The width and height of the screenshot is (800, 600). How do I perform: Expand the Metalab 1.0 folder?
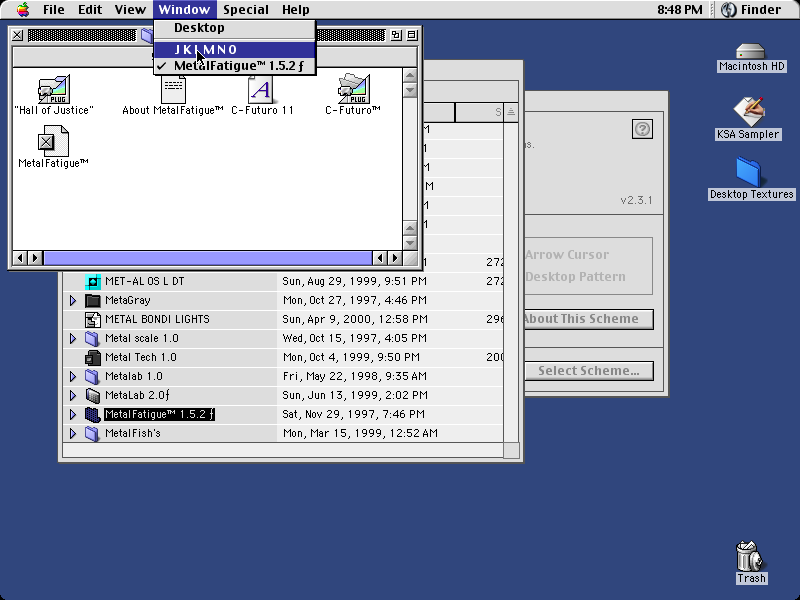[73, 376]
